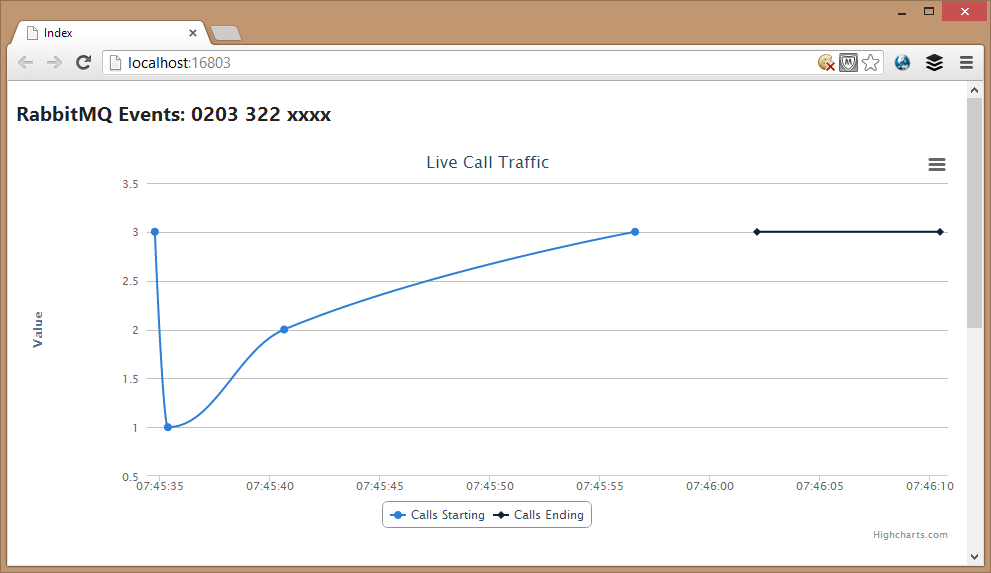
Task: Open the Highcharts chart context menu icon
Action: click(937, 164)
